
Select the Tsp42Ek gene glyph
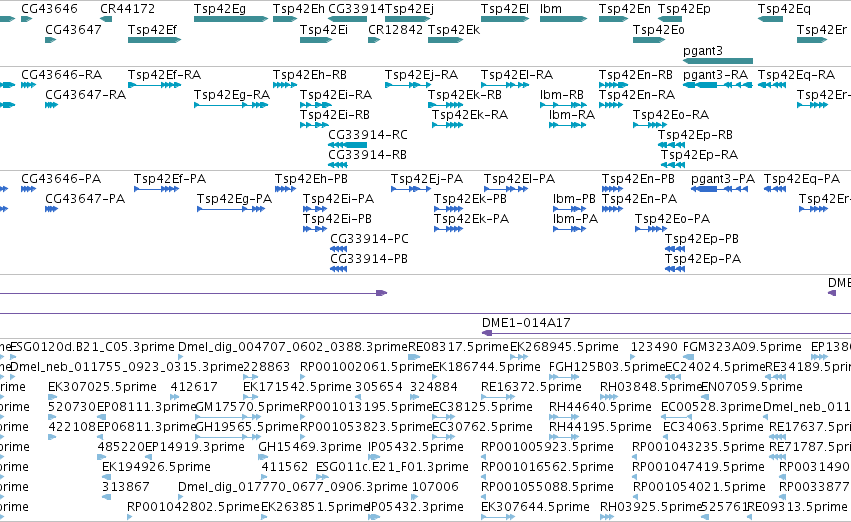coord(445,40)
